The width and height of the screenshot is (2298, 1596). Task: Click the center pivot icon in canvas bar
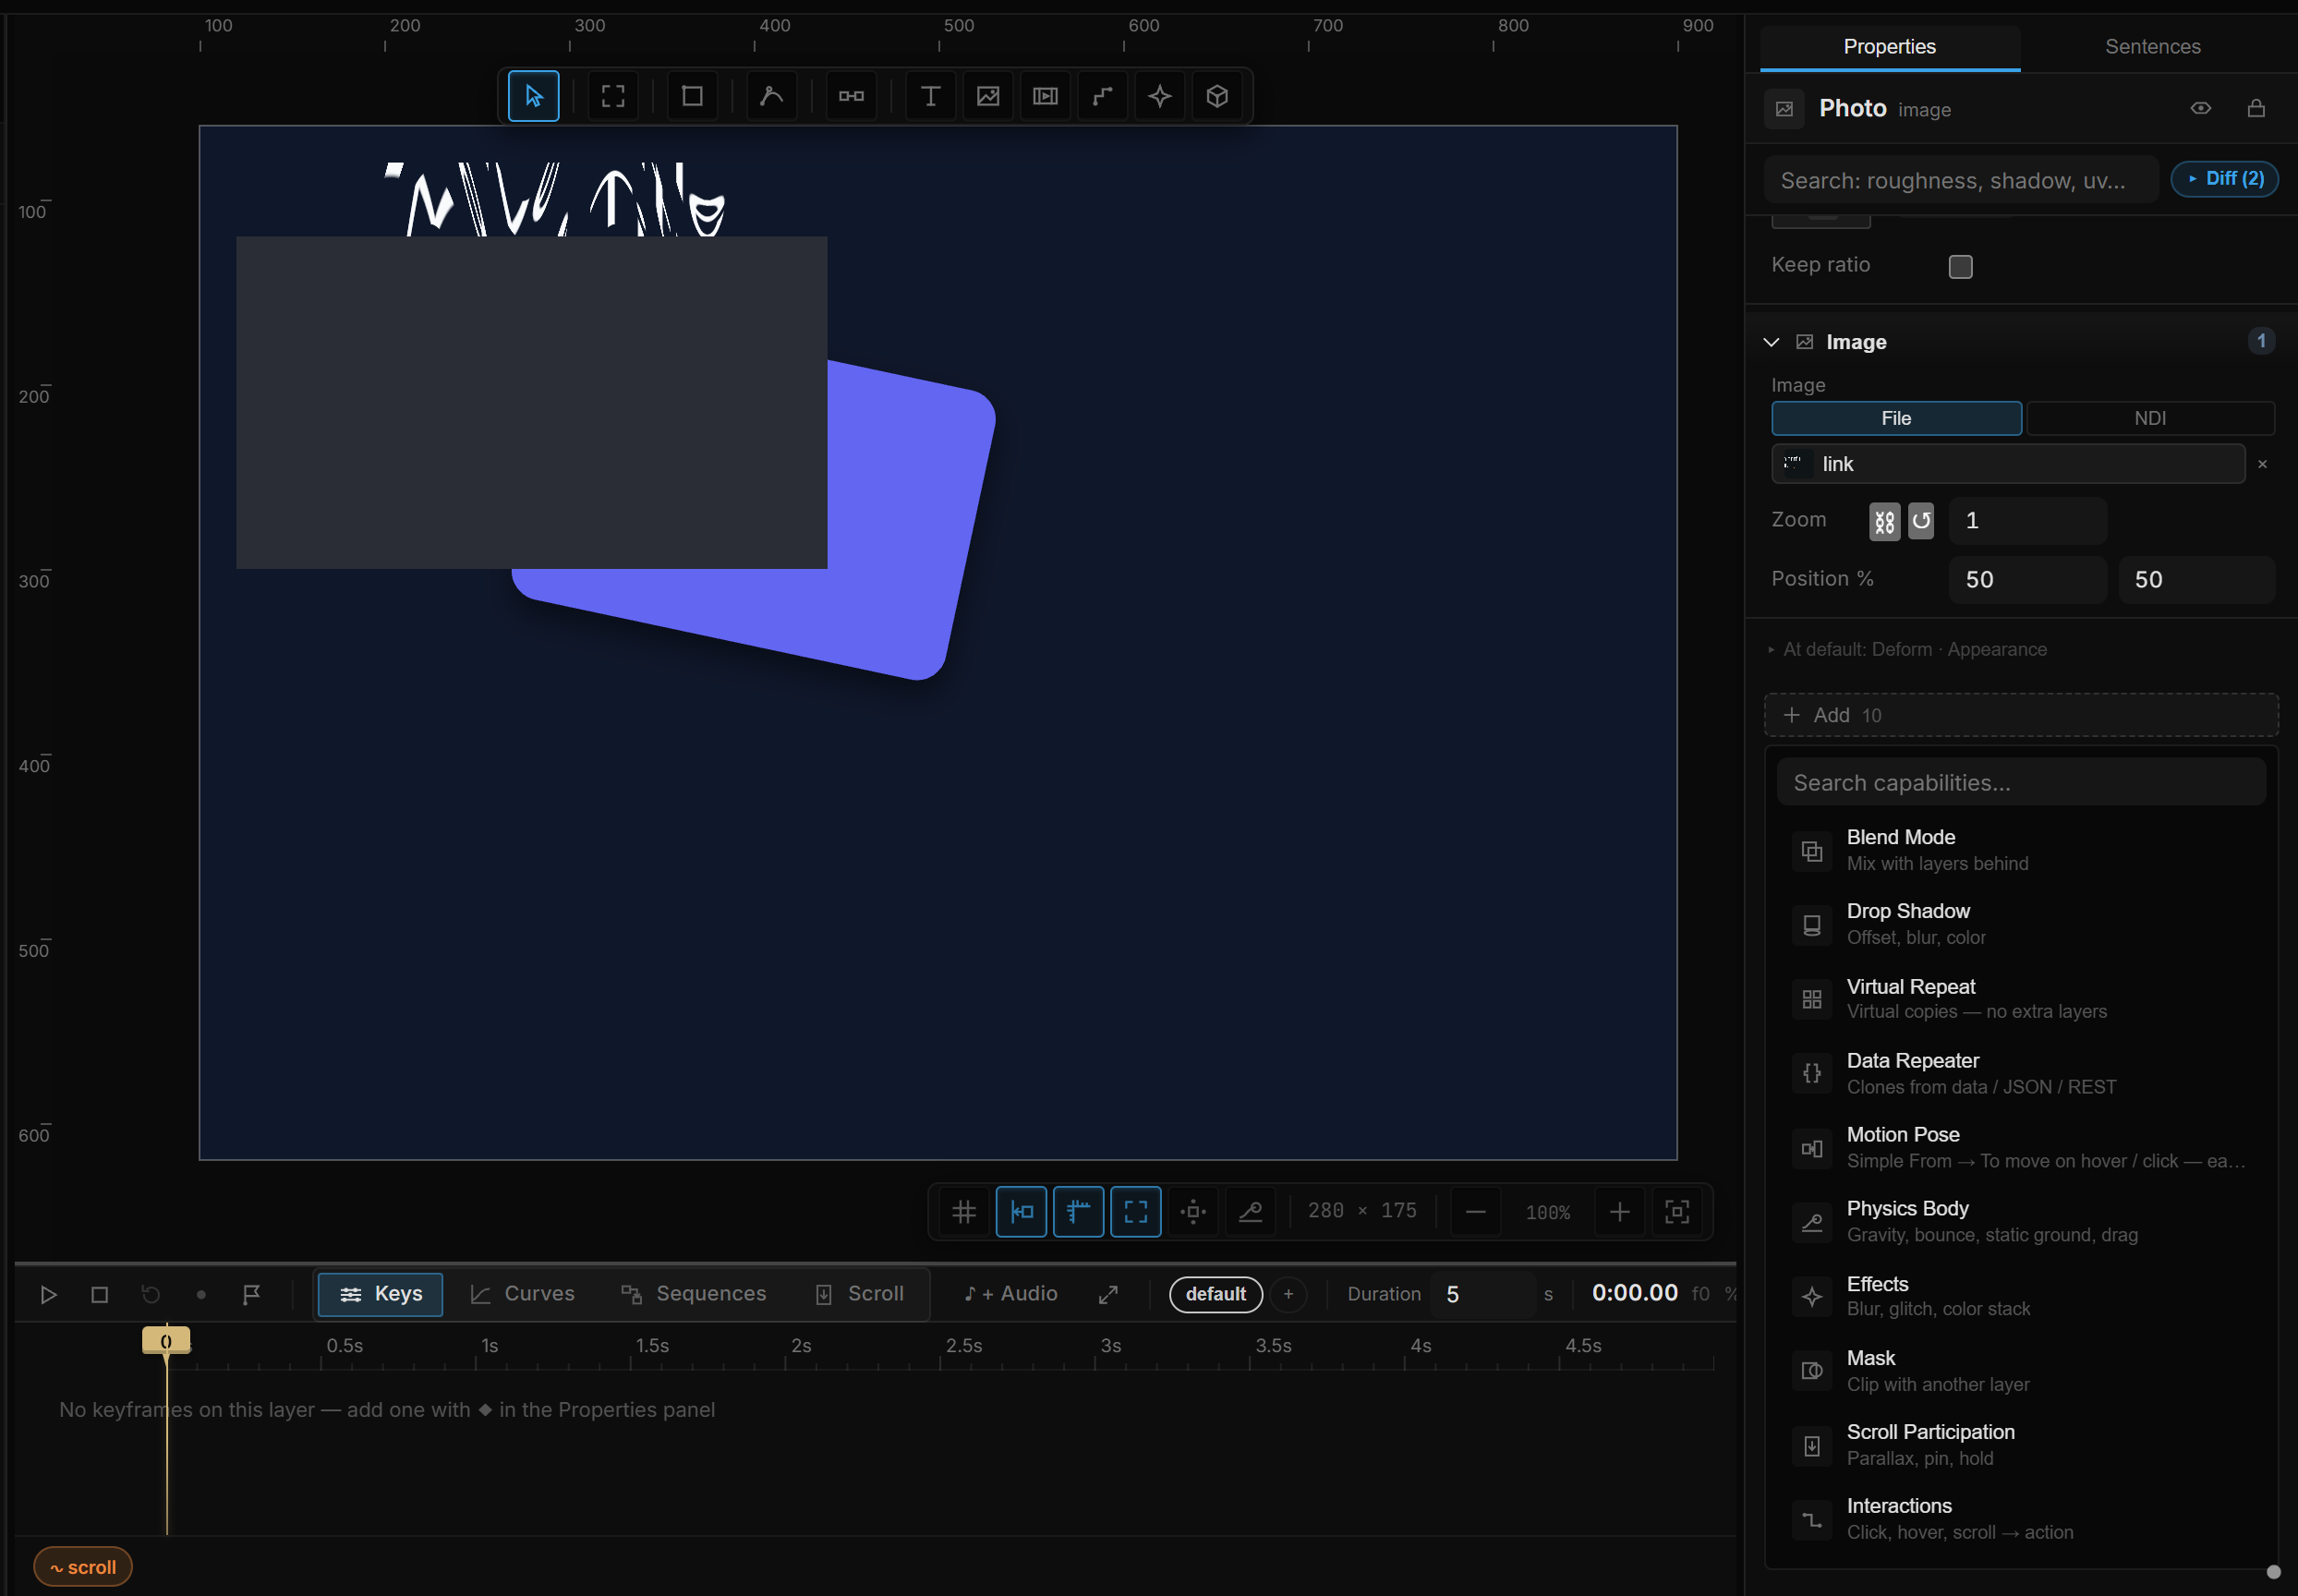[1193, 1212]
